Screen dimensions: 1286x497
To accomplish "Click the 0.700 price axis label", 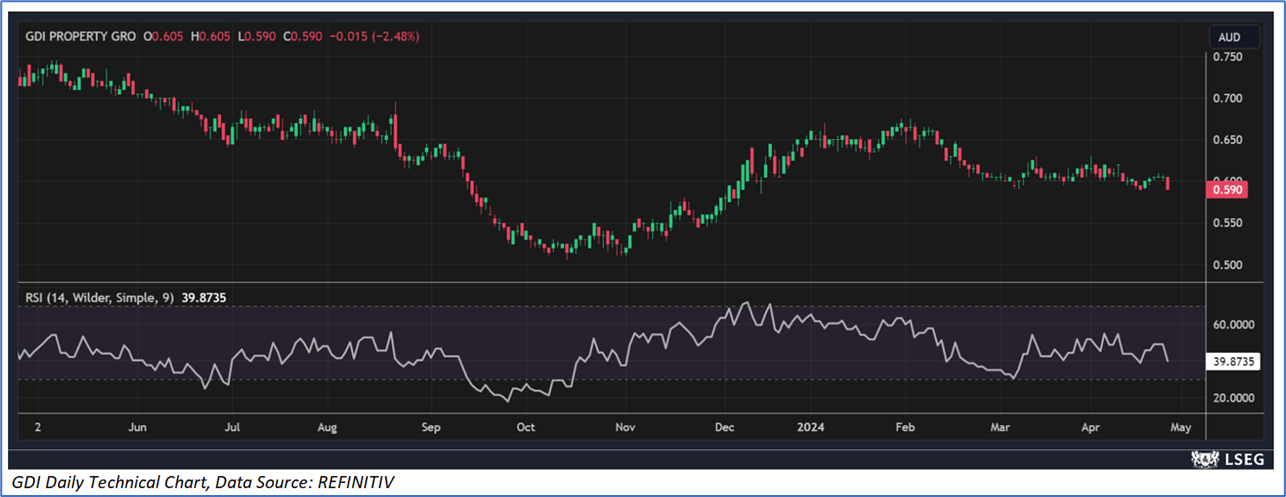I will [x=1227, y=99].
